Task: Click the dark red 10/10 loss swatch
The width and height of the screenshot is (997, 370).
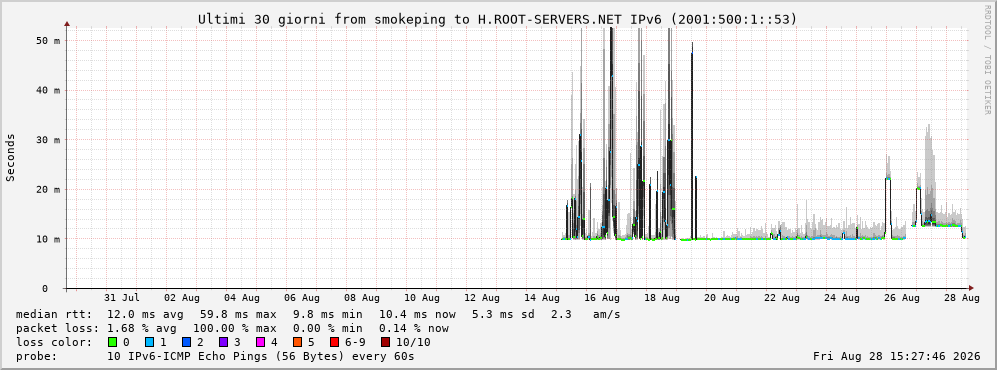Action: pos(385,342)
